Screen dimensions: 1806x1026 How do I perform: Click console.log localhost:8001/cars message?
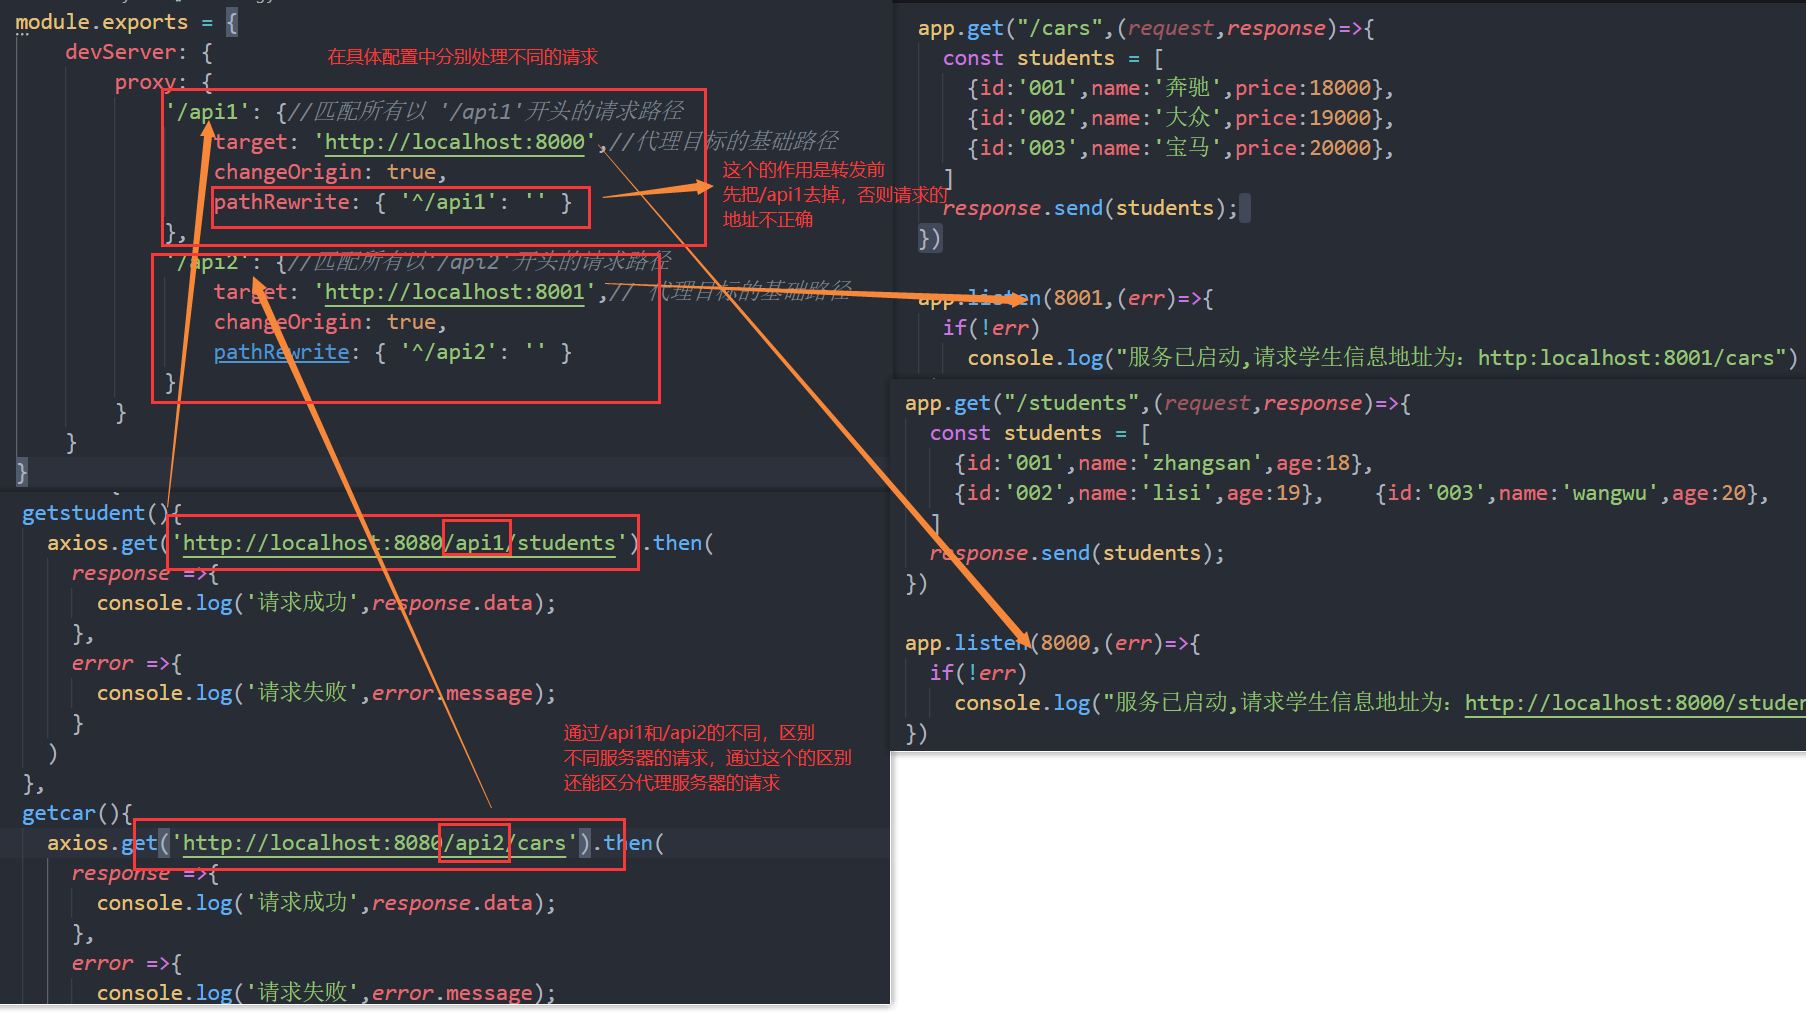click(1383, 358)
